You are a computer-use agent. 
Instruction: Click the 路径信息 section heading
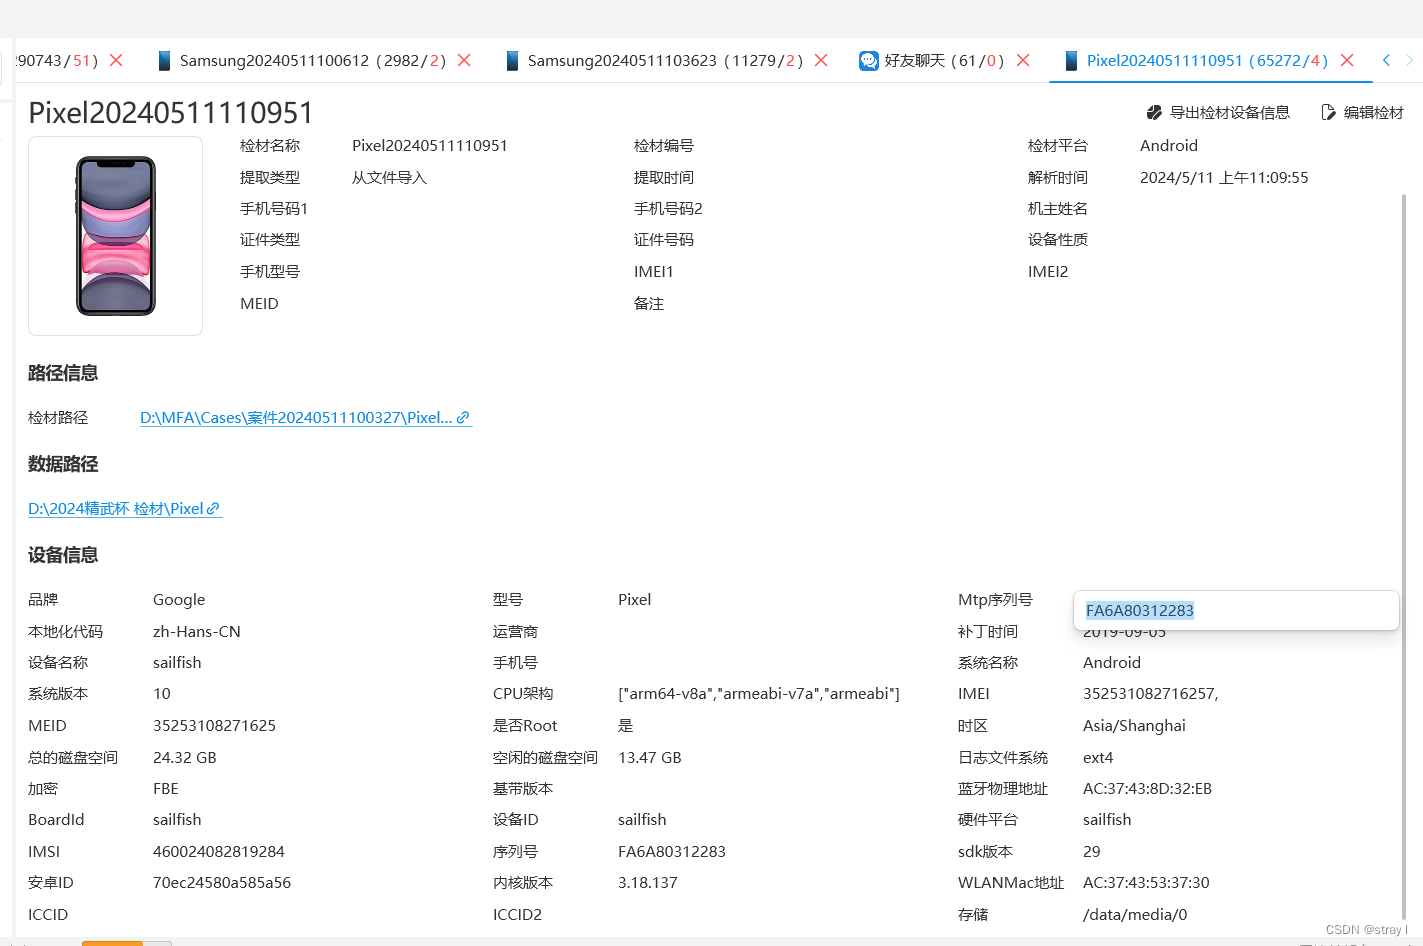[x=63, y=374]
